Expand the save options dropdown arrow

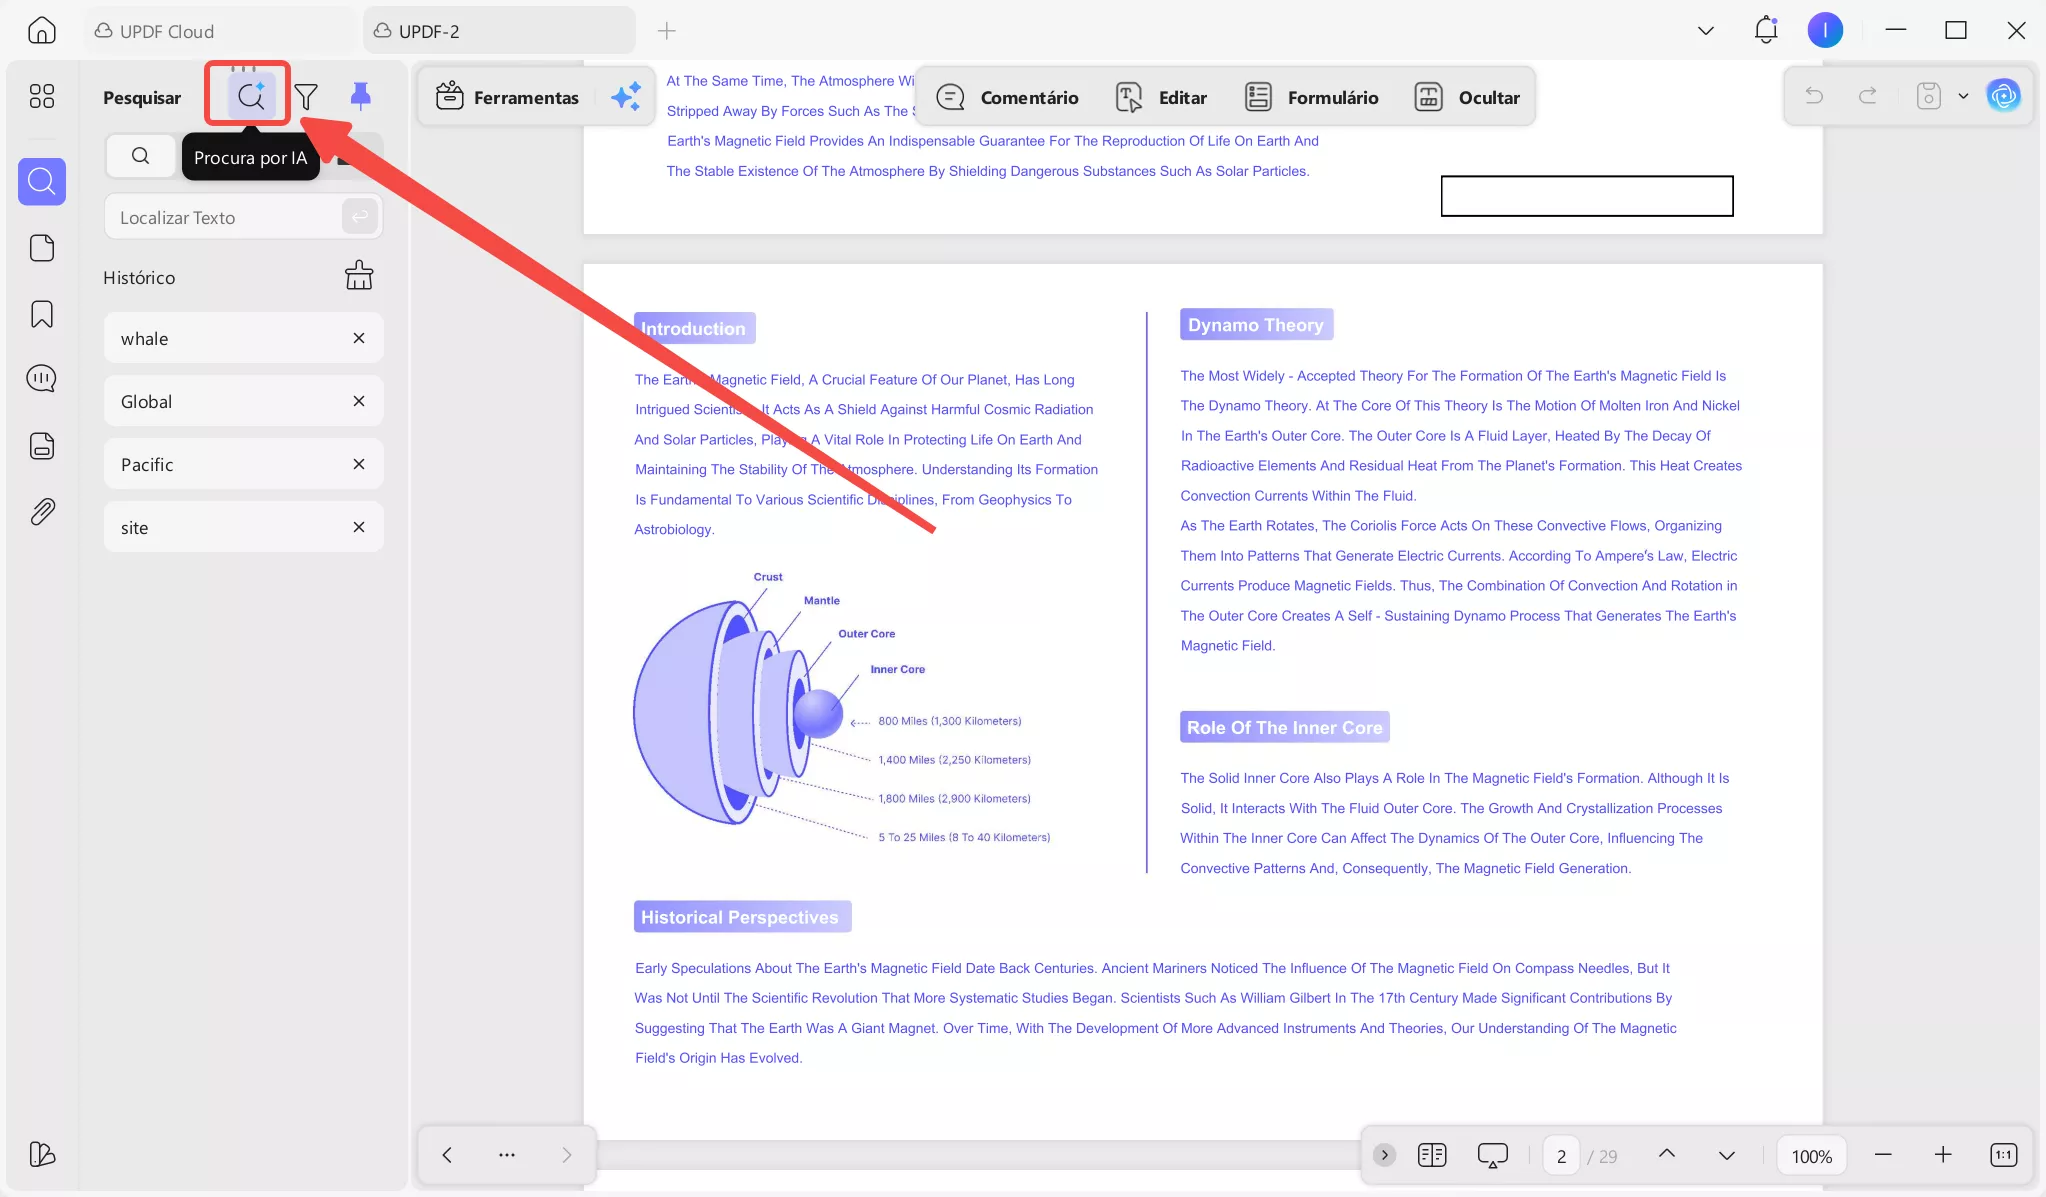tap(1963, 96)
